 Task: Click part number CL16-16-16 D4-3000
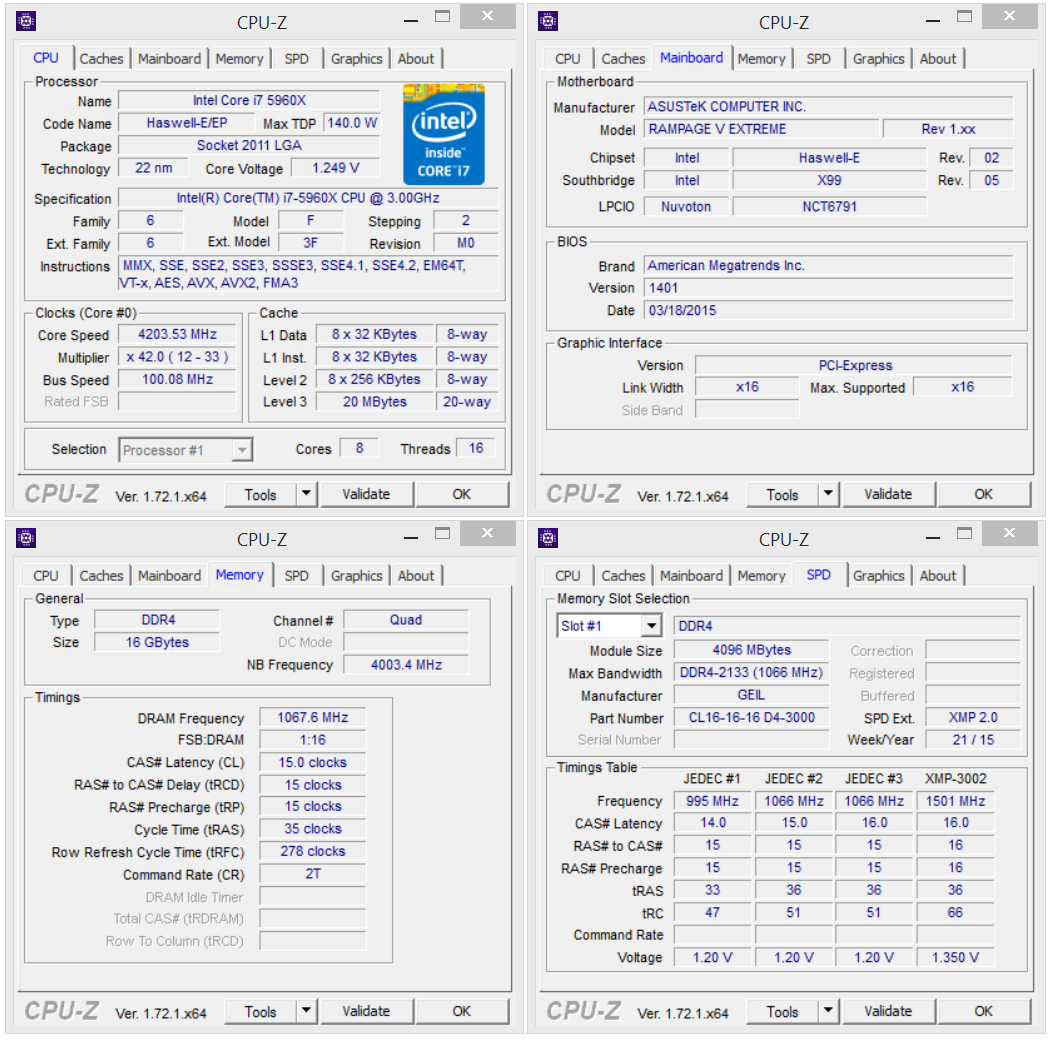point(751,718)
